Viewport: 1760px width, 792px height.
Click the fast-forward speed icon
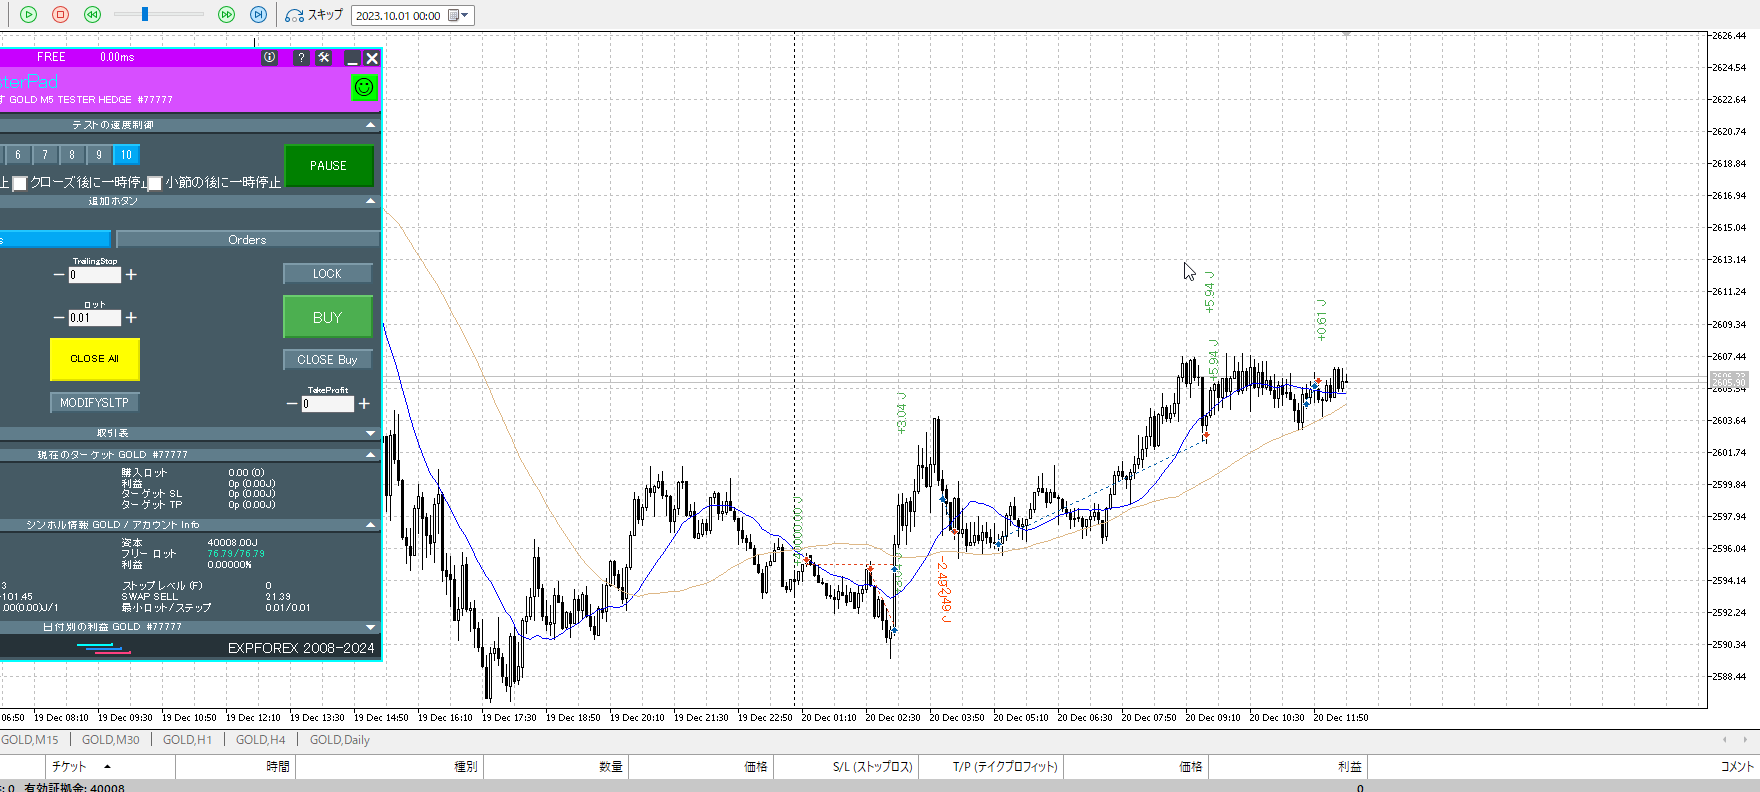226,15
